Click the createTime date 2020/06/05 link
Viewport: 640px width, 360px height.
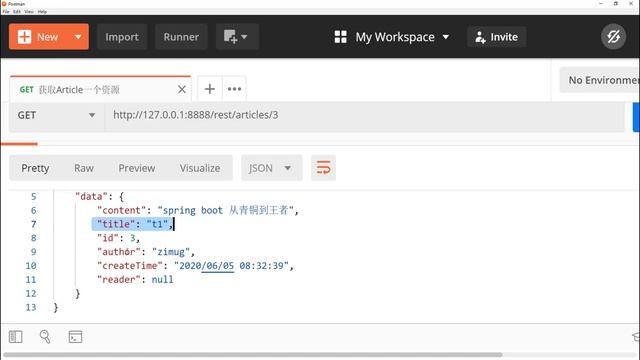[207, 266]
